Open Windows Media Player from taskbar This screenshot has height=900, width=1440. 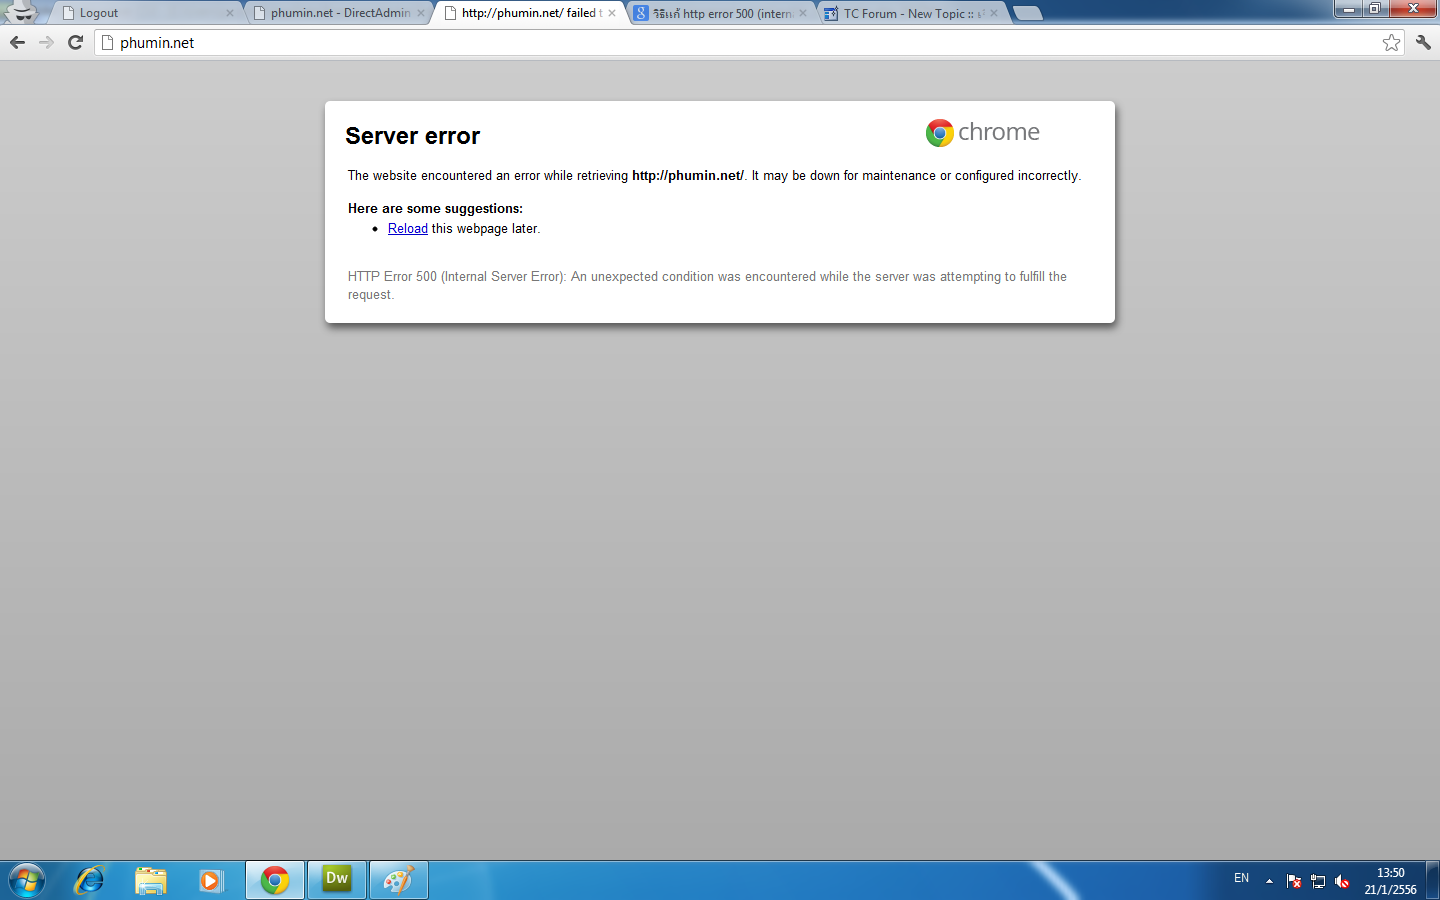tap(210, 881)
